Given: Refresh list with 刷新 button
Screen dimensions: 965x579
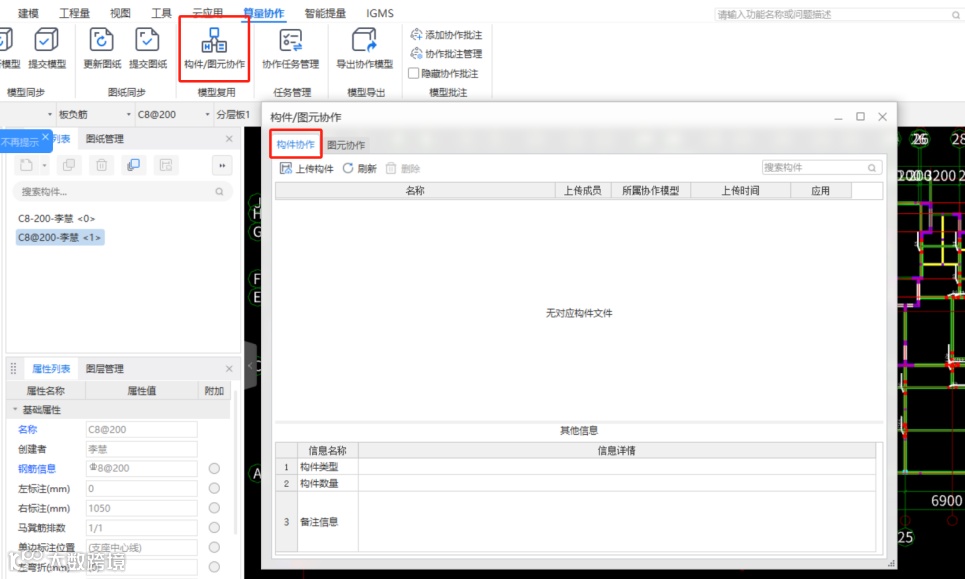Looking at the screenshot, I should point(359,169).
